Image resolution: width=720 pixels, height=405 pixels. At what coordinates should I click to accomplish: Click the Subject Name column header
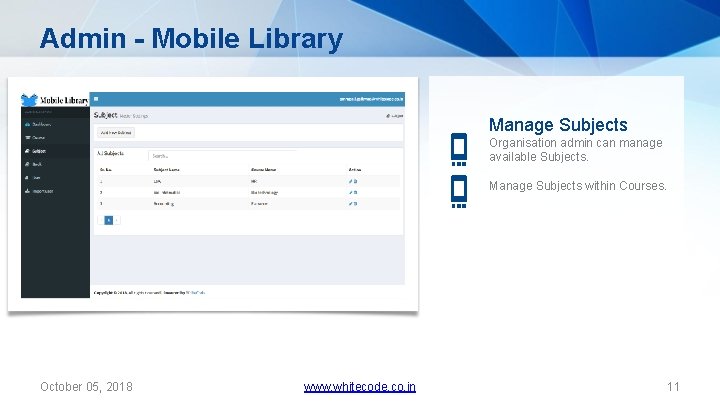tap(166, 169)
